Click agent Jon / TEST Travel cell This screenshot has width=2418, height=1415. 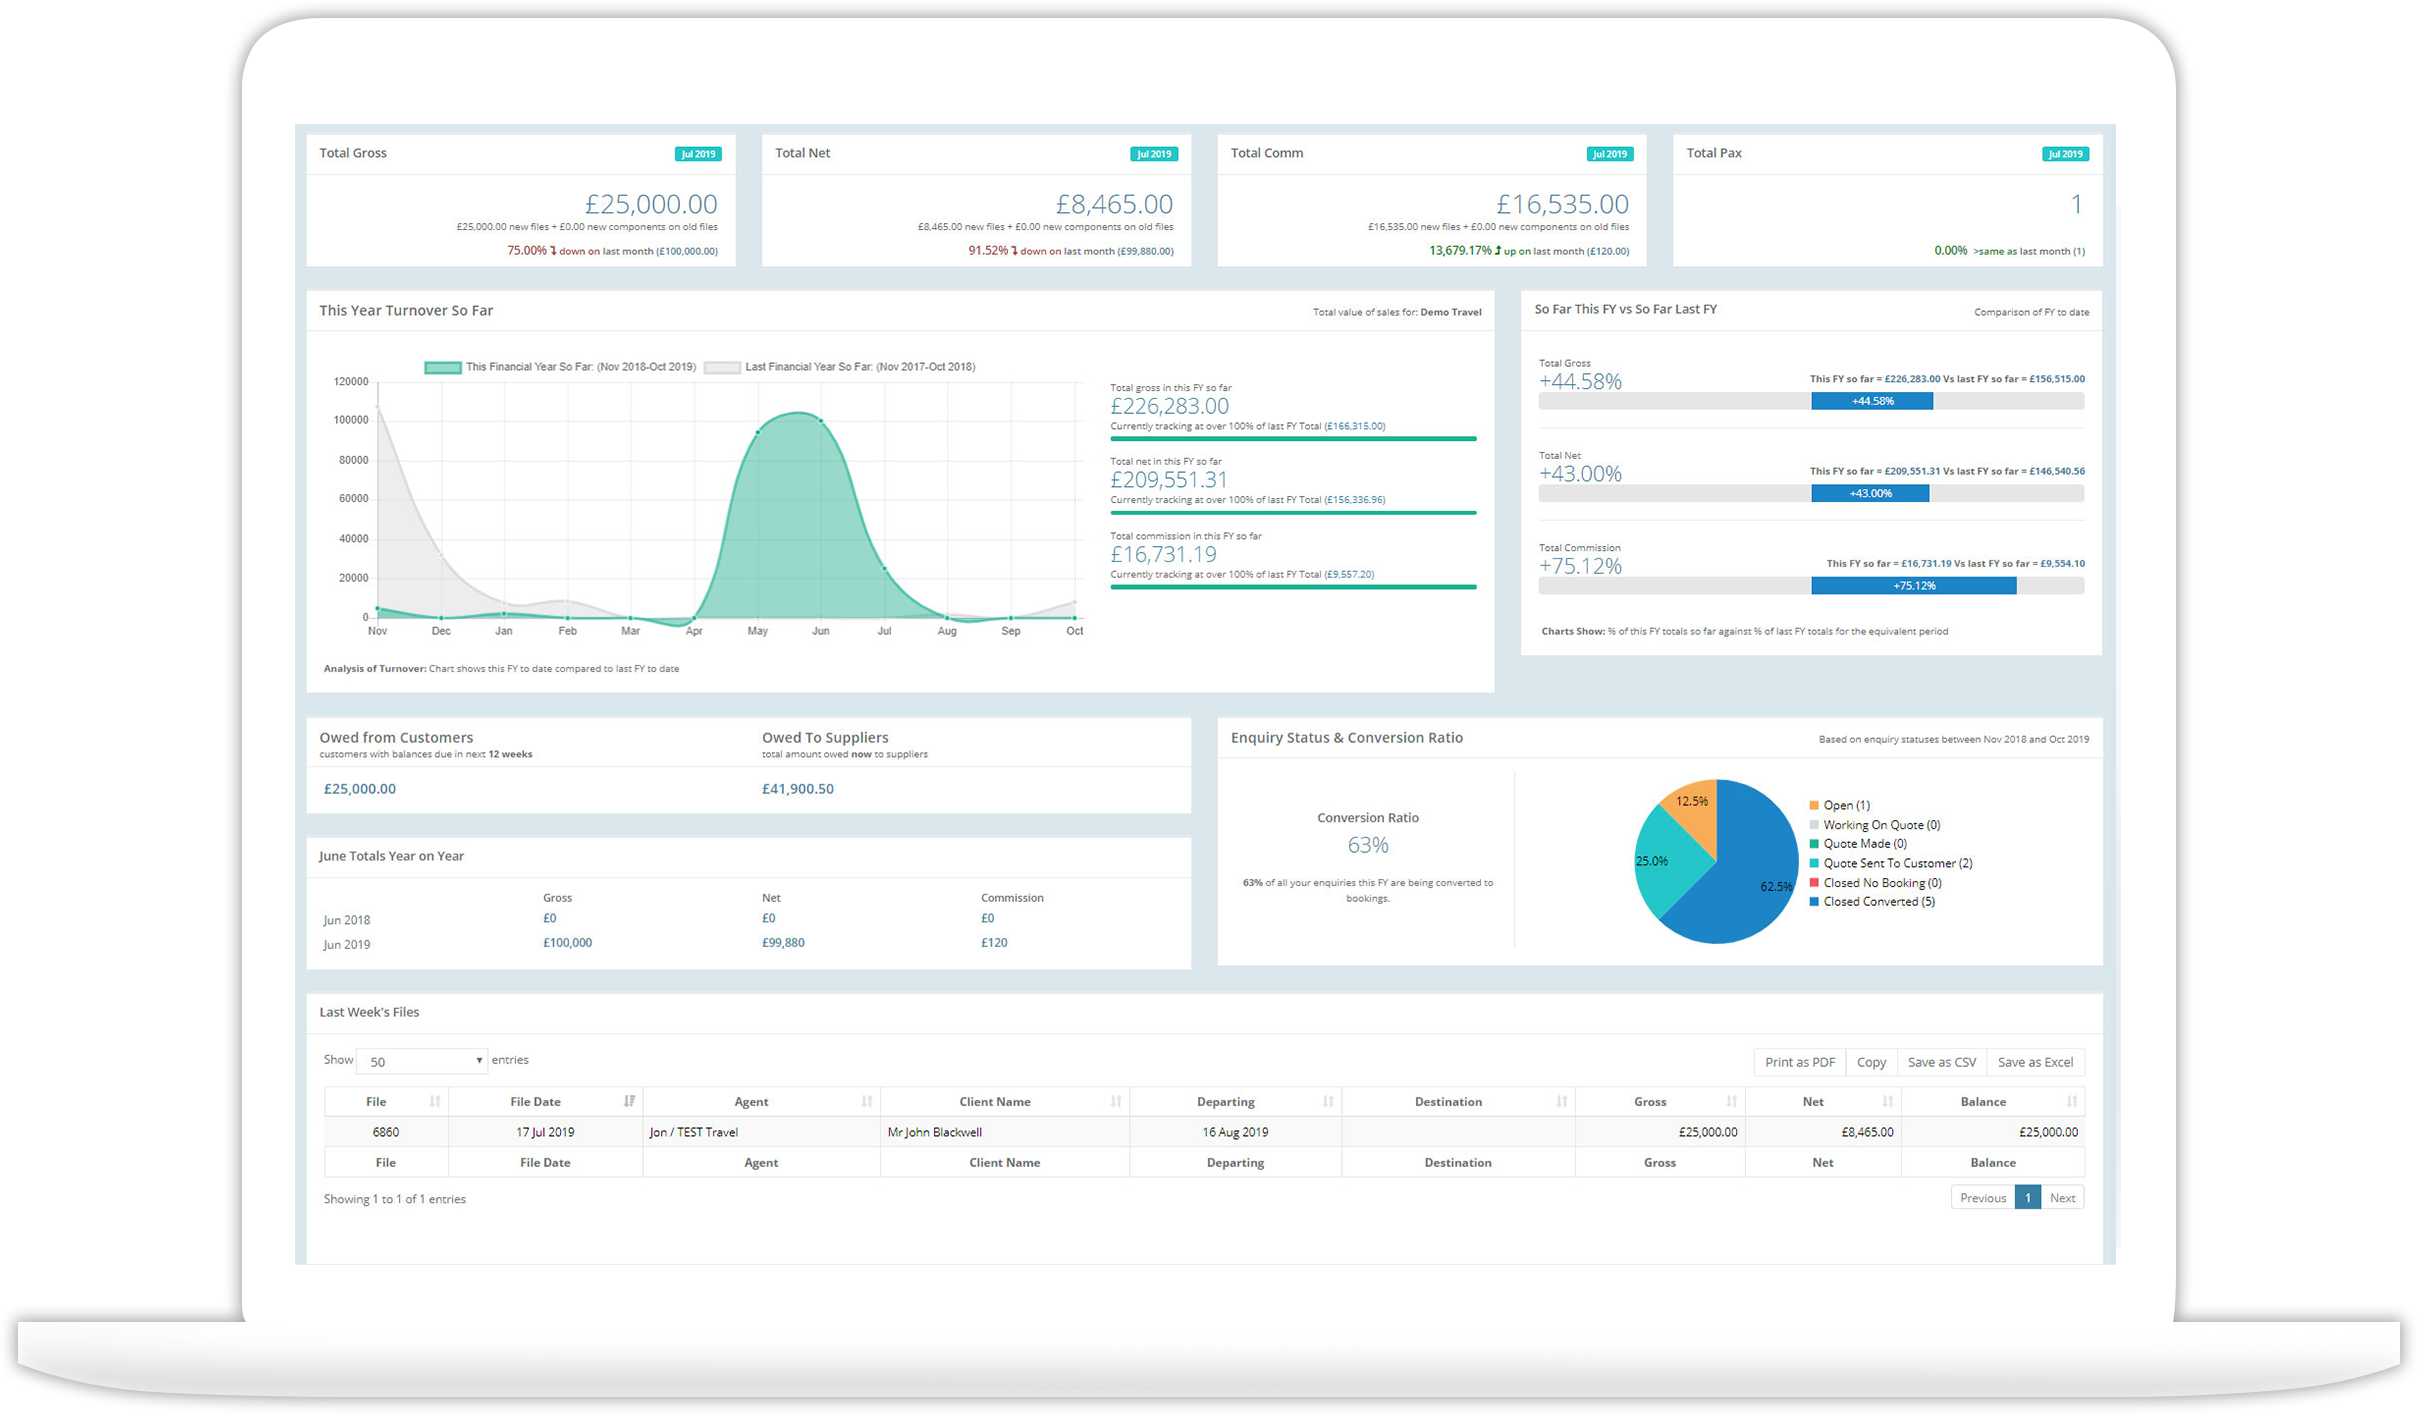point(761,1132)
